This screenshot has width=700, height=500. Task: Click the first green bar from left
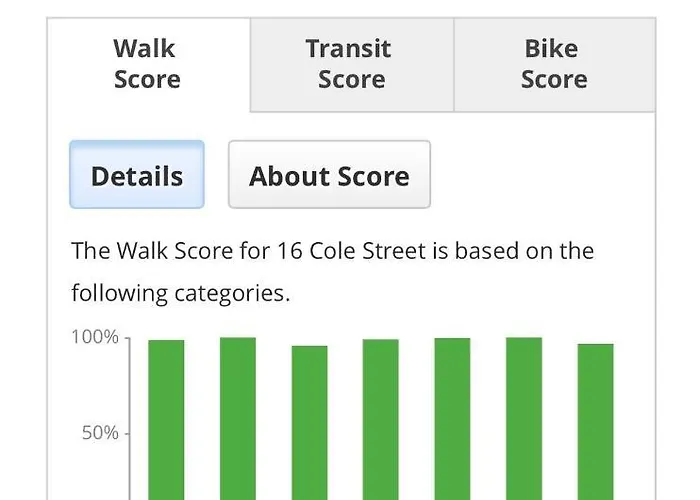point(166,420)
